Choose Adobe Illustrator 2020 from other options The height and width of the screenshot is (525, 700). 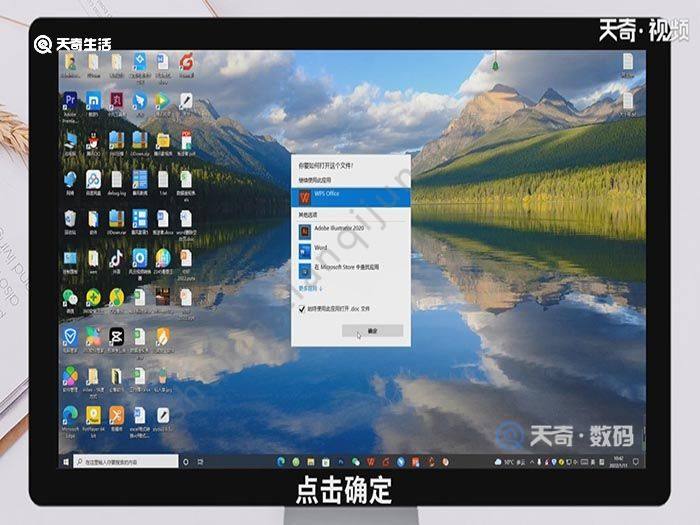tap(350, 232)
